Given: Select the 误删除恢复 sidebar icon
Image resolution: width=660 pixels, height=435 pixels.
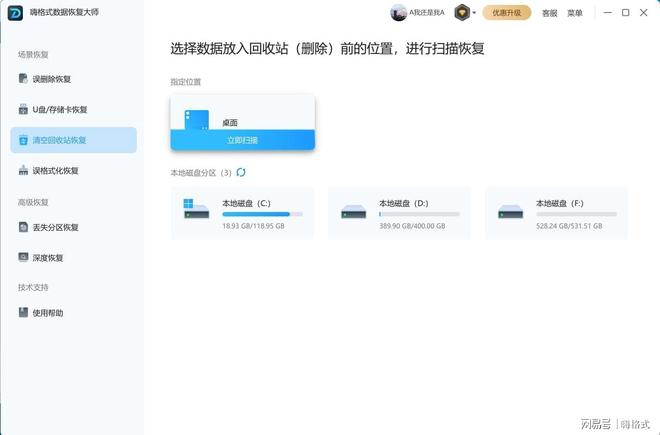Looking at the screenshot, I should [x=23, y=78].
